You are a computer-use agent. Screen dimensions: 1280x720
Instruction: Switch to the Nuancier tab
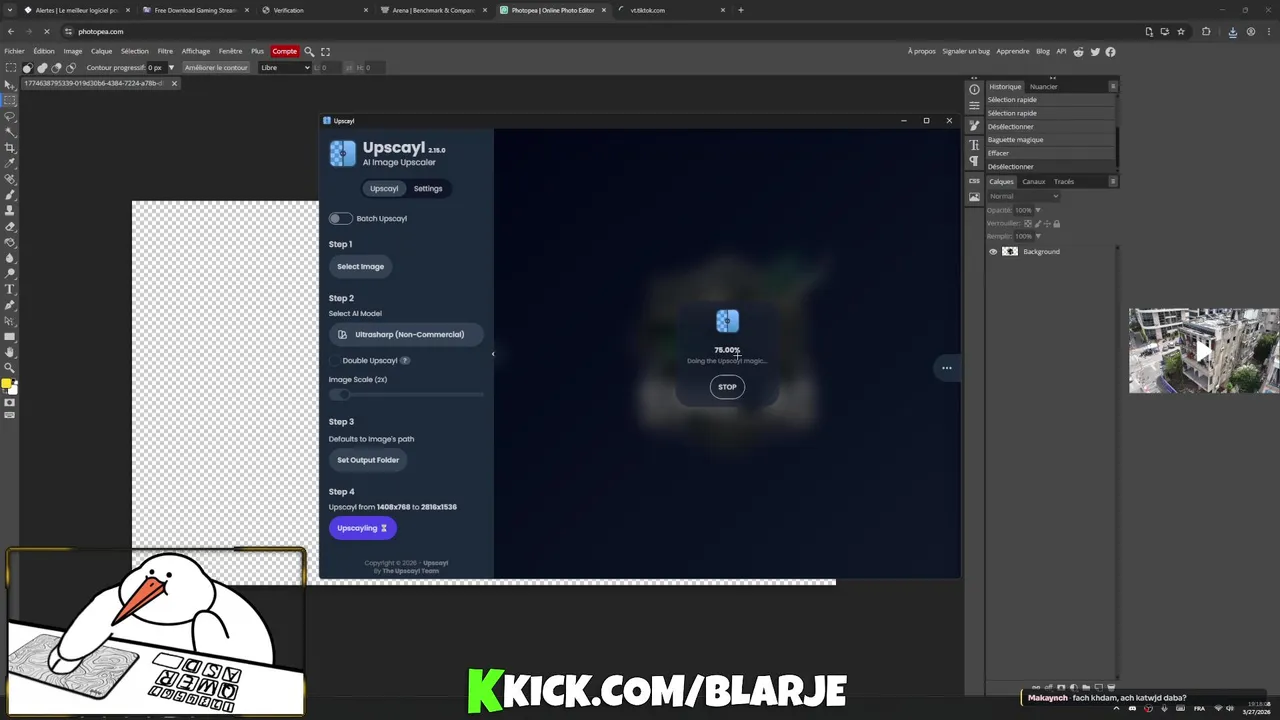(x=1043, y=86)
